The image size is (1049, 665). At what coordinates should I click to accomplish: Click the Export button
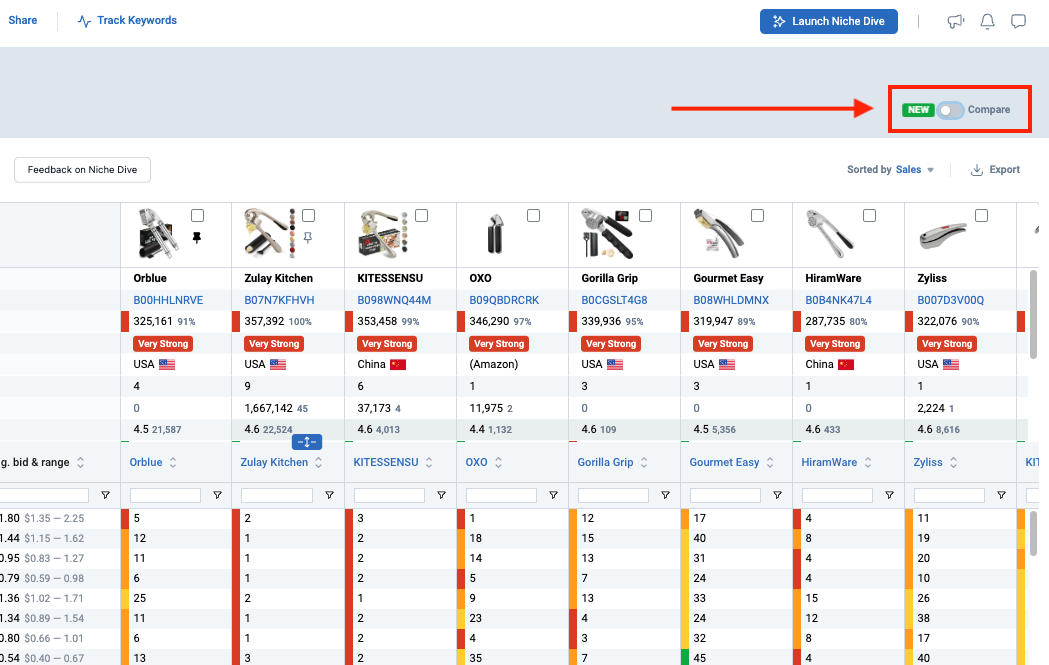pos(995,170)
